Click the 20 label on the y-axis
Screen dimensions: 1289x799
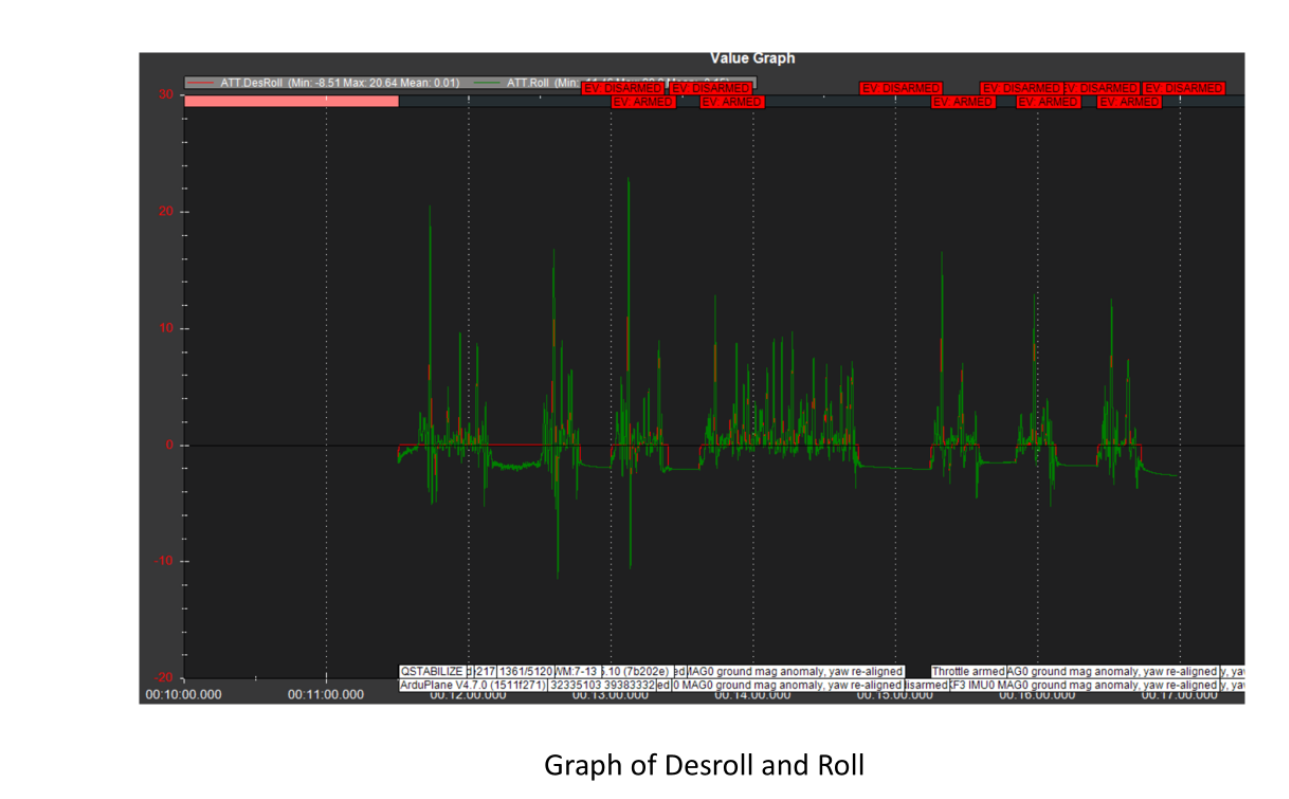[x=164, y=212]
